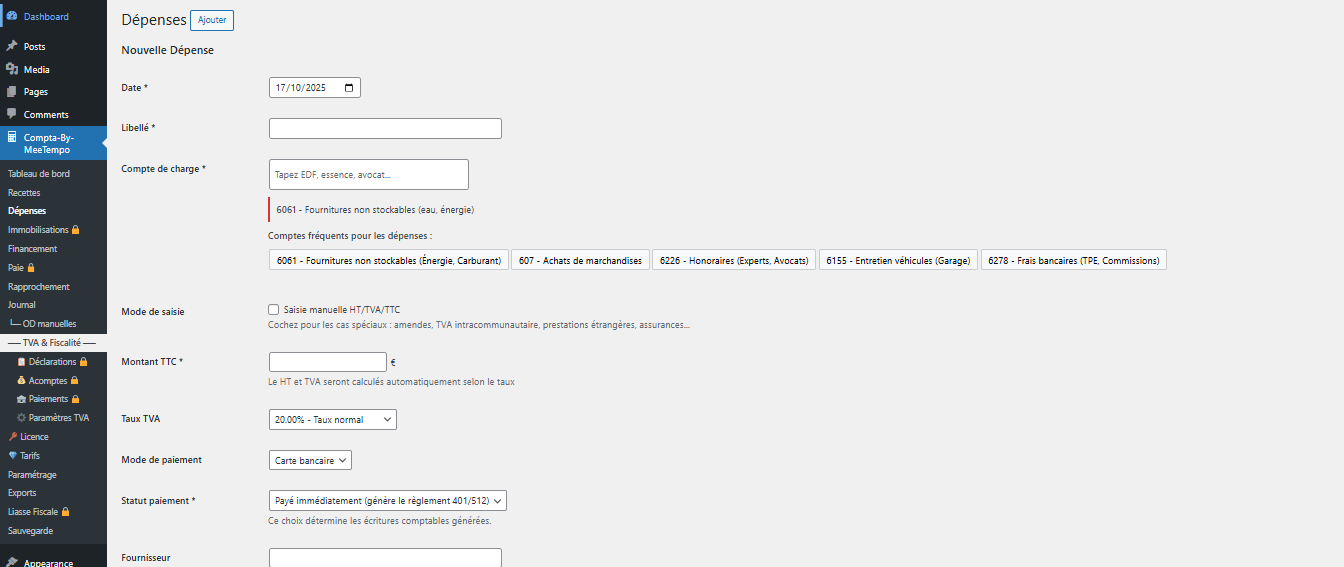Go to Recettes in the submenu
Image resolution: width=1344 pixels, height=567 pixels.
tap(24, 192)
